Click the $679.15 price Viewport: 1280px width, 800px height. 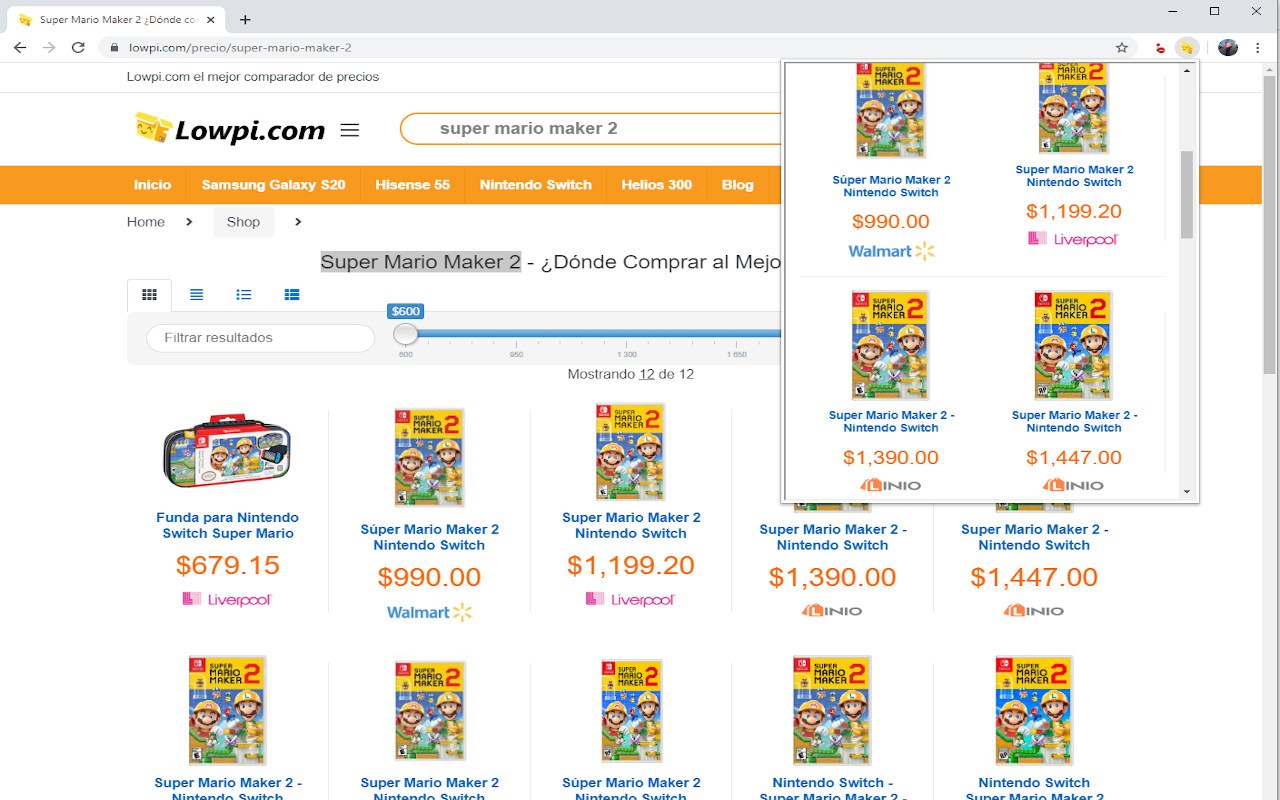pyautogui.click(x=227, y=565)
